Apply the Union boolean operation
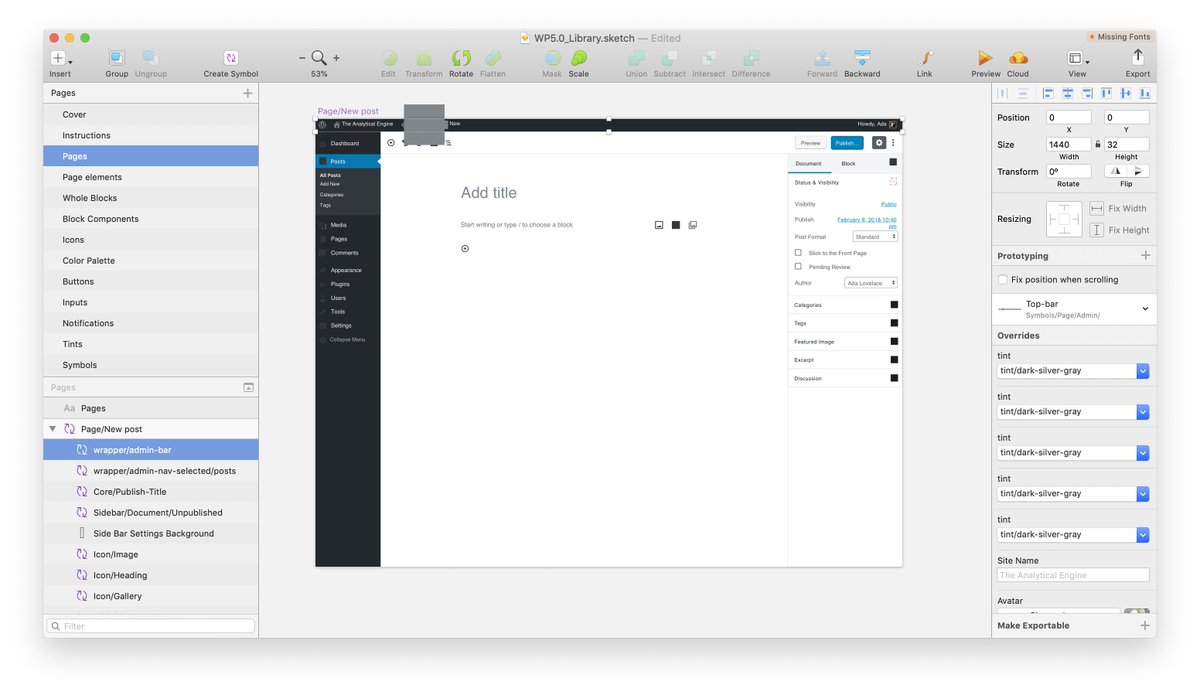The image size is (1200, 695). (636, 60)
